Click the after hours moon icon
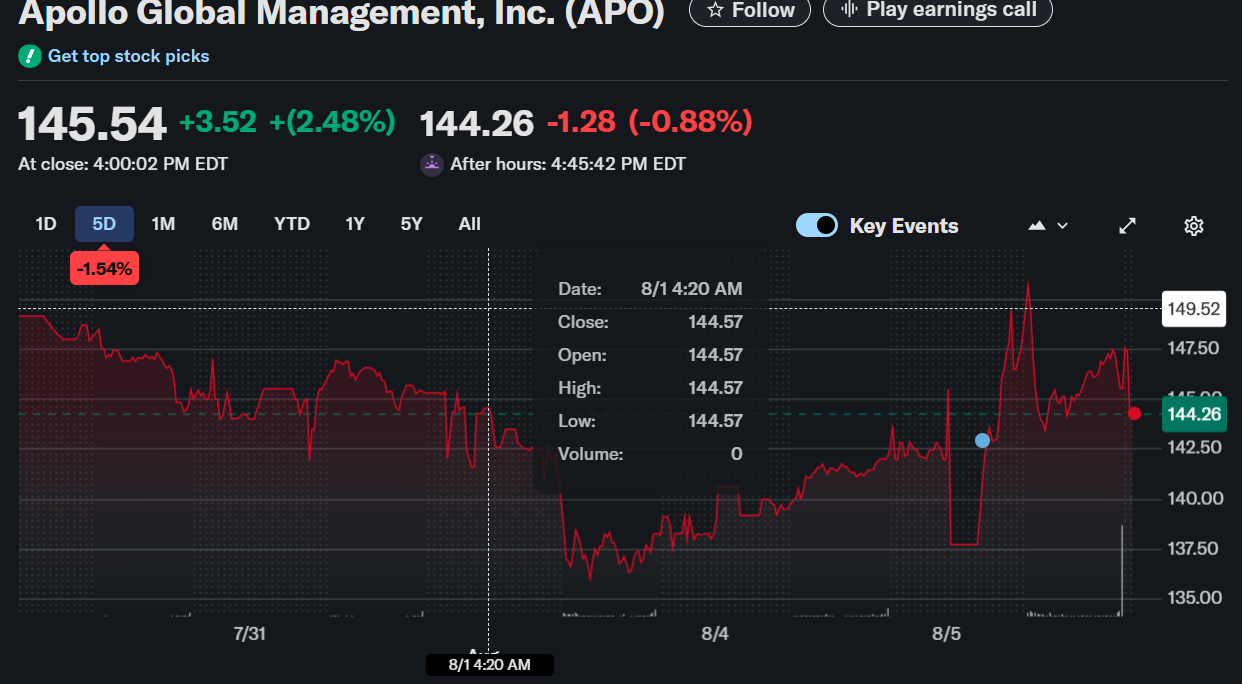Viewport: 1242px width, 684px height. point(432,164)
